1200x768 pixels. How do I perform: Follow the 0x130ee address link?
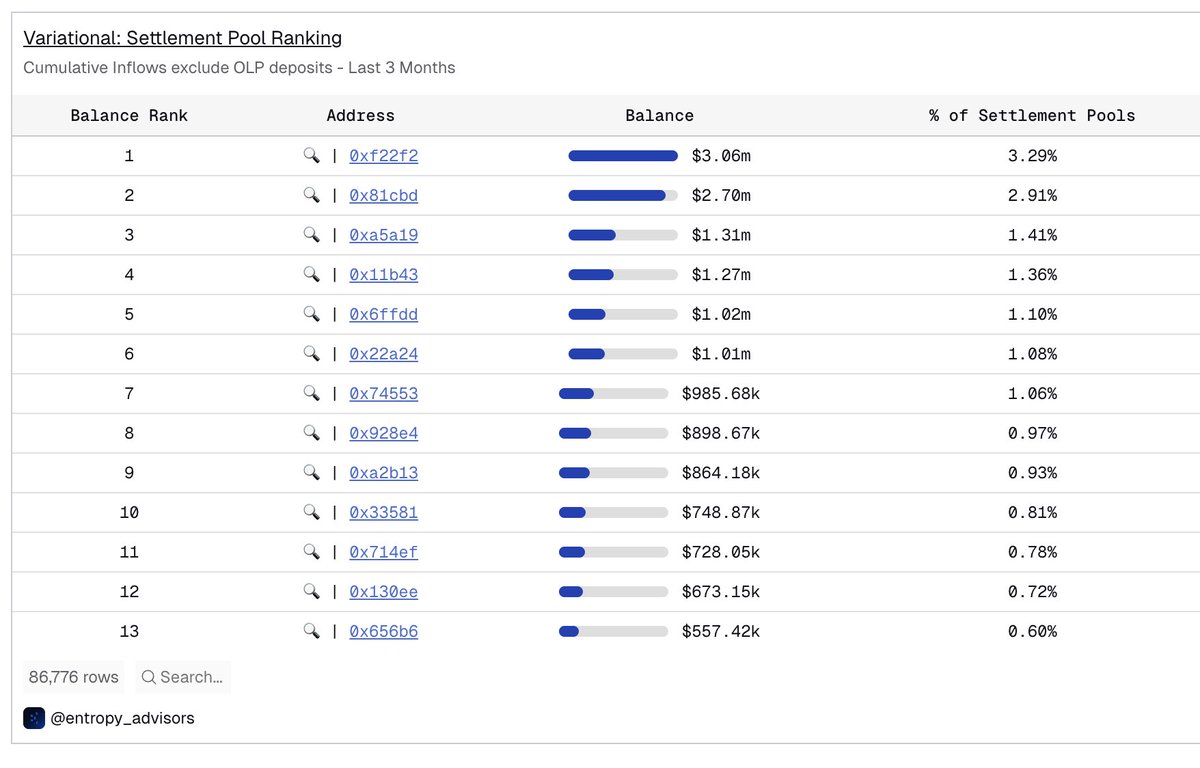coord(383,592)
